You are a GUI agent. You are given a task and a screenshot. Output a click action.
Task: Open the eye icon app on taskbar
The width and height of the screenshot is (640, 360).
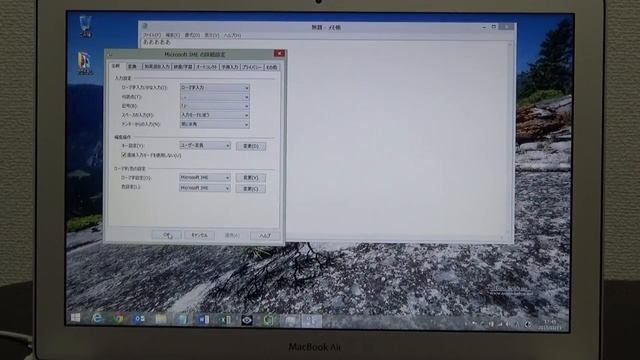(247, 320)
